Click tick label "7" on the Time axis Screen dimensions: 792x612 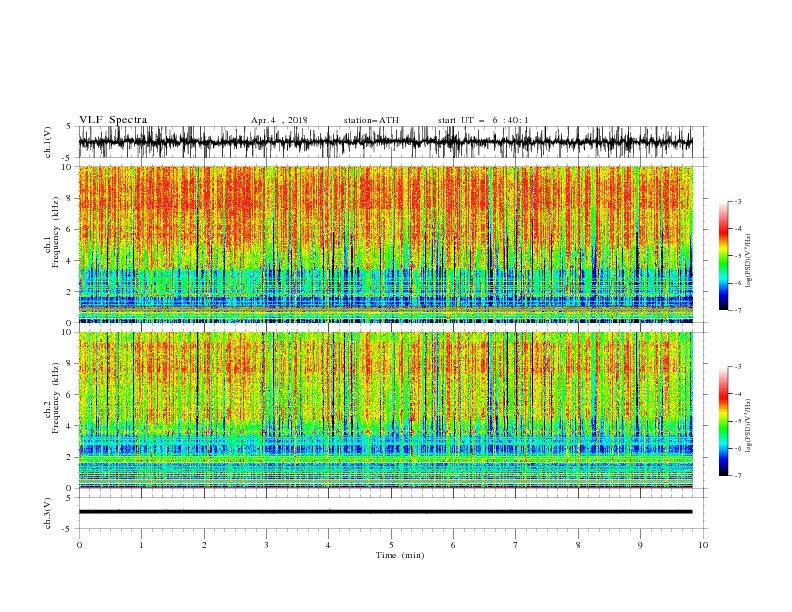click(516, 545)
